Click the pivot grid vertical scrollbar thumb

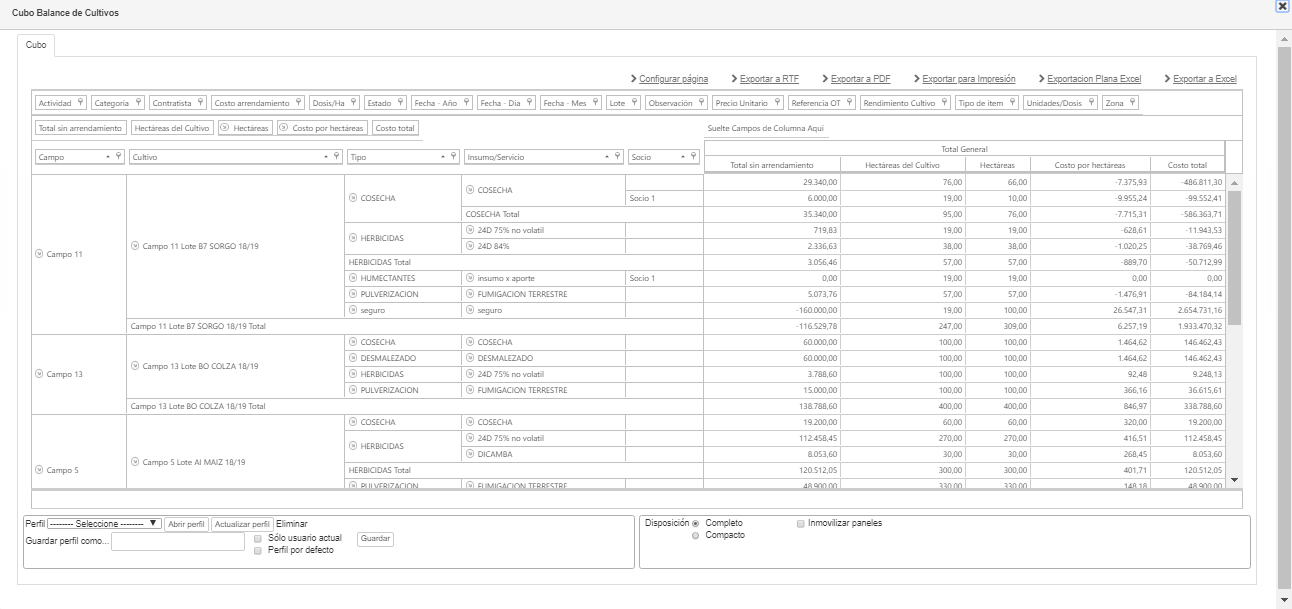tap(1234, 259)
